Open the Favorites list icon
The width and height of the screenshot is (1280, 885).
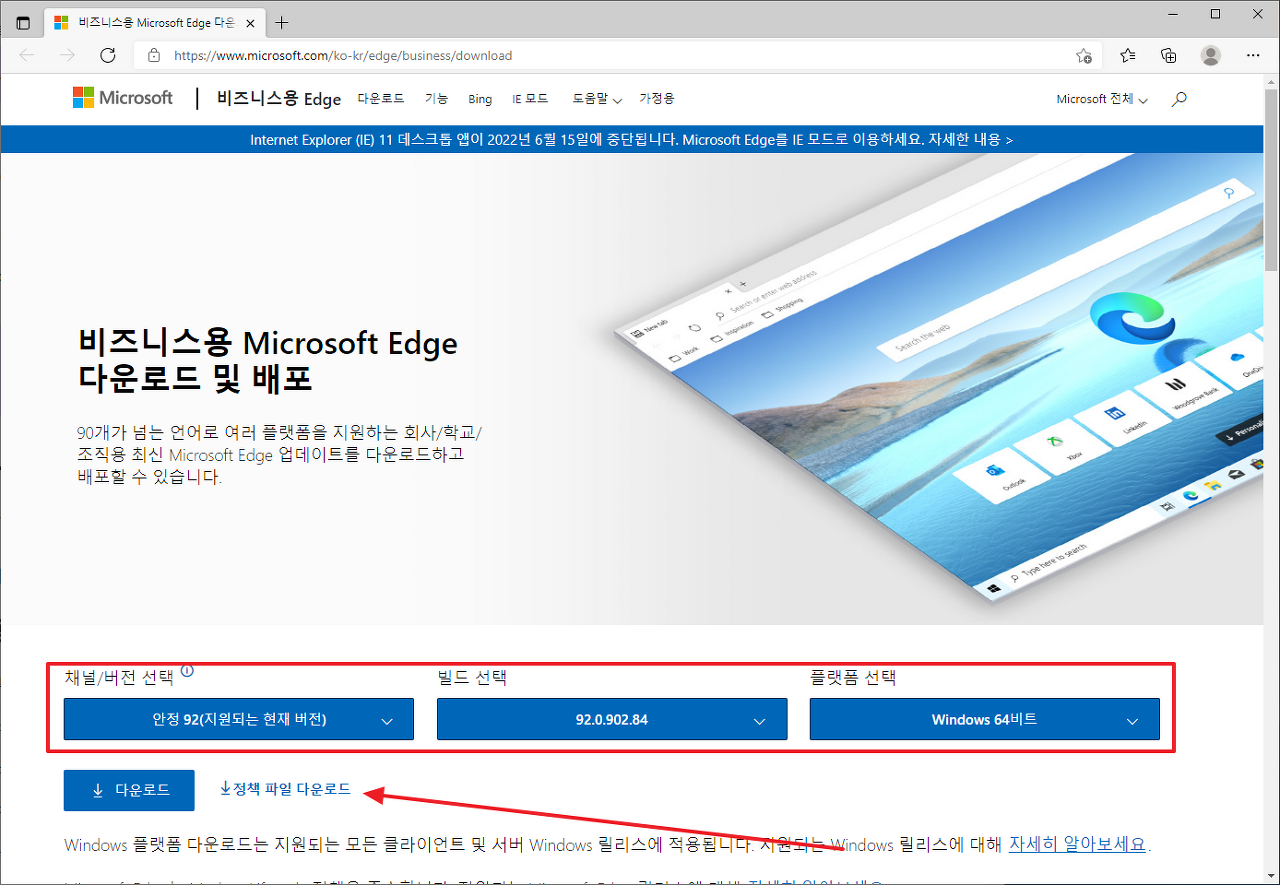click(x=1128, y=56)
